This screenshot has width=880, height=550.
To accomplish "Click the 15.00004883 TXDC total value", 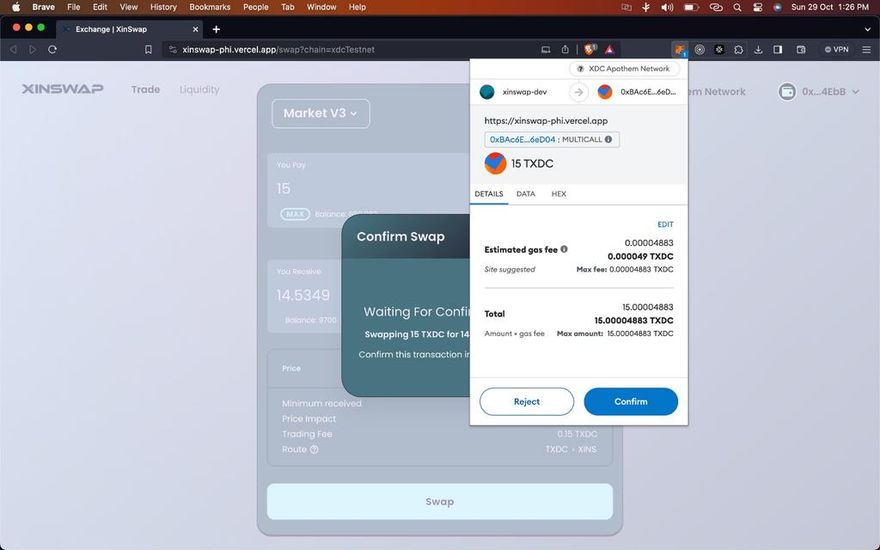I will tap(634, 320).
